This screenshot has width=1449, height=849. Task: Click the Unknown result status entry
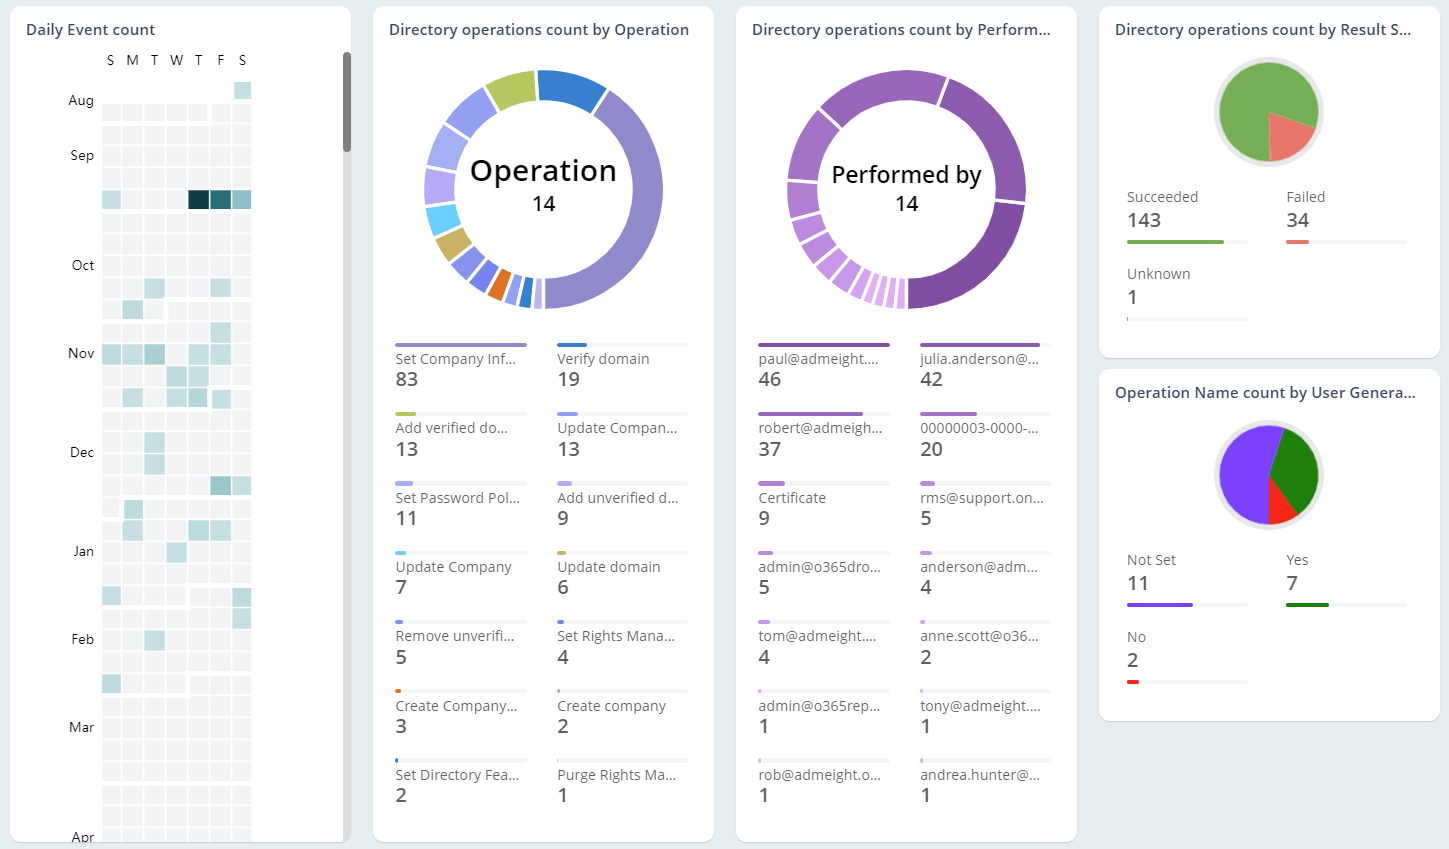[1157, 273]
